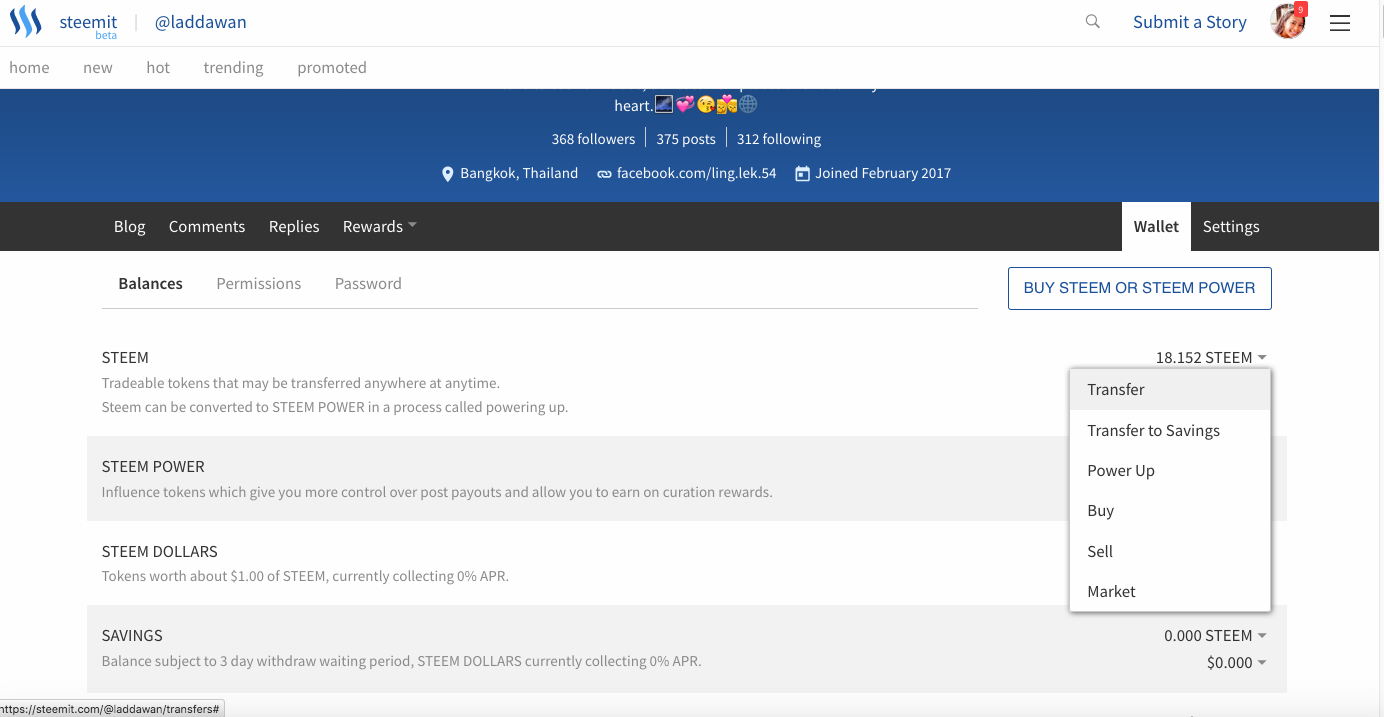Click the location pin icon beside Bangkok

point(448,174)
